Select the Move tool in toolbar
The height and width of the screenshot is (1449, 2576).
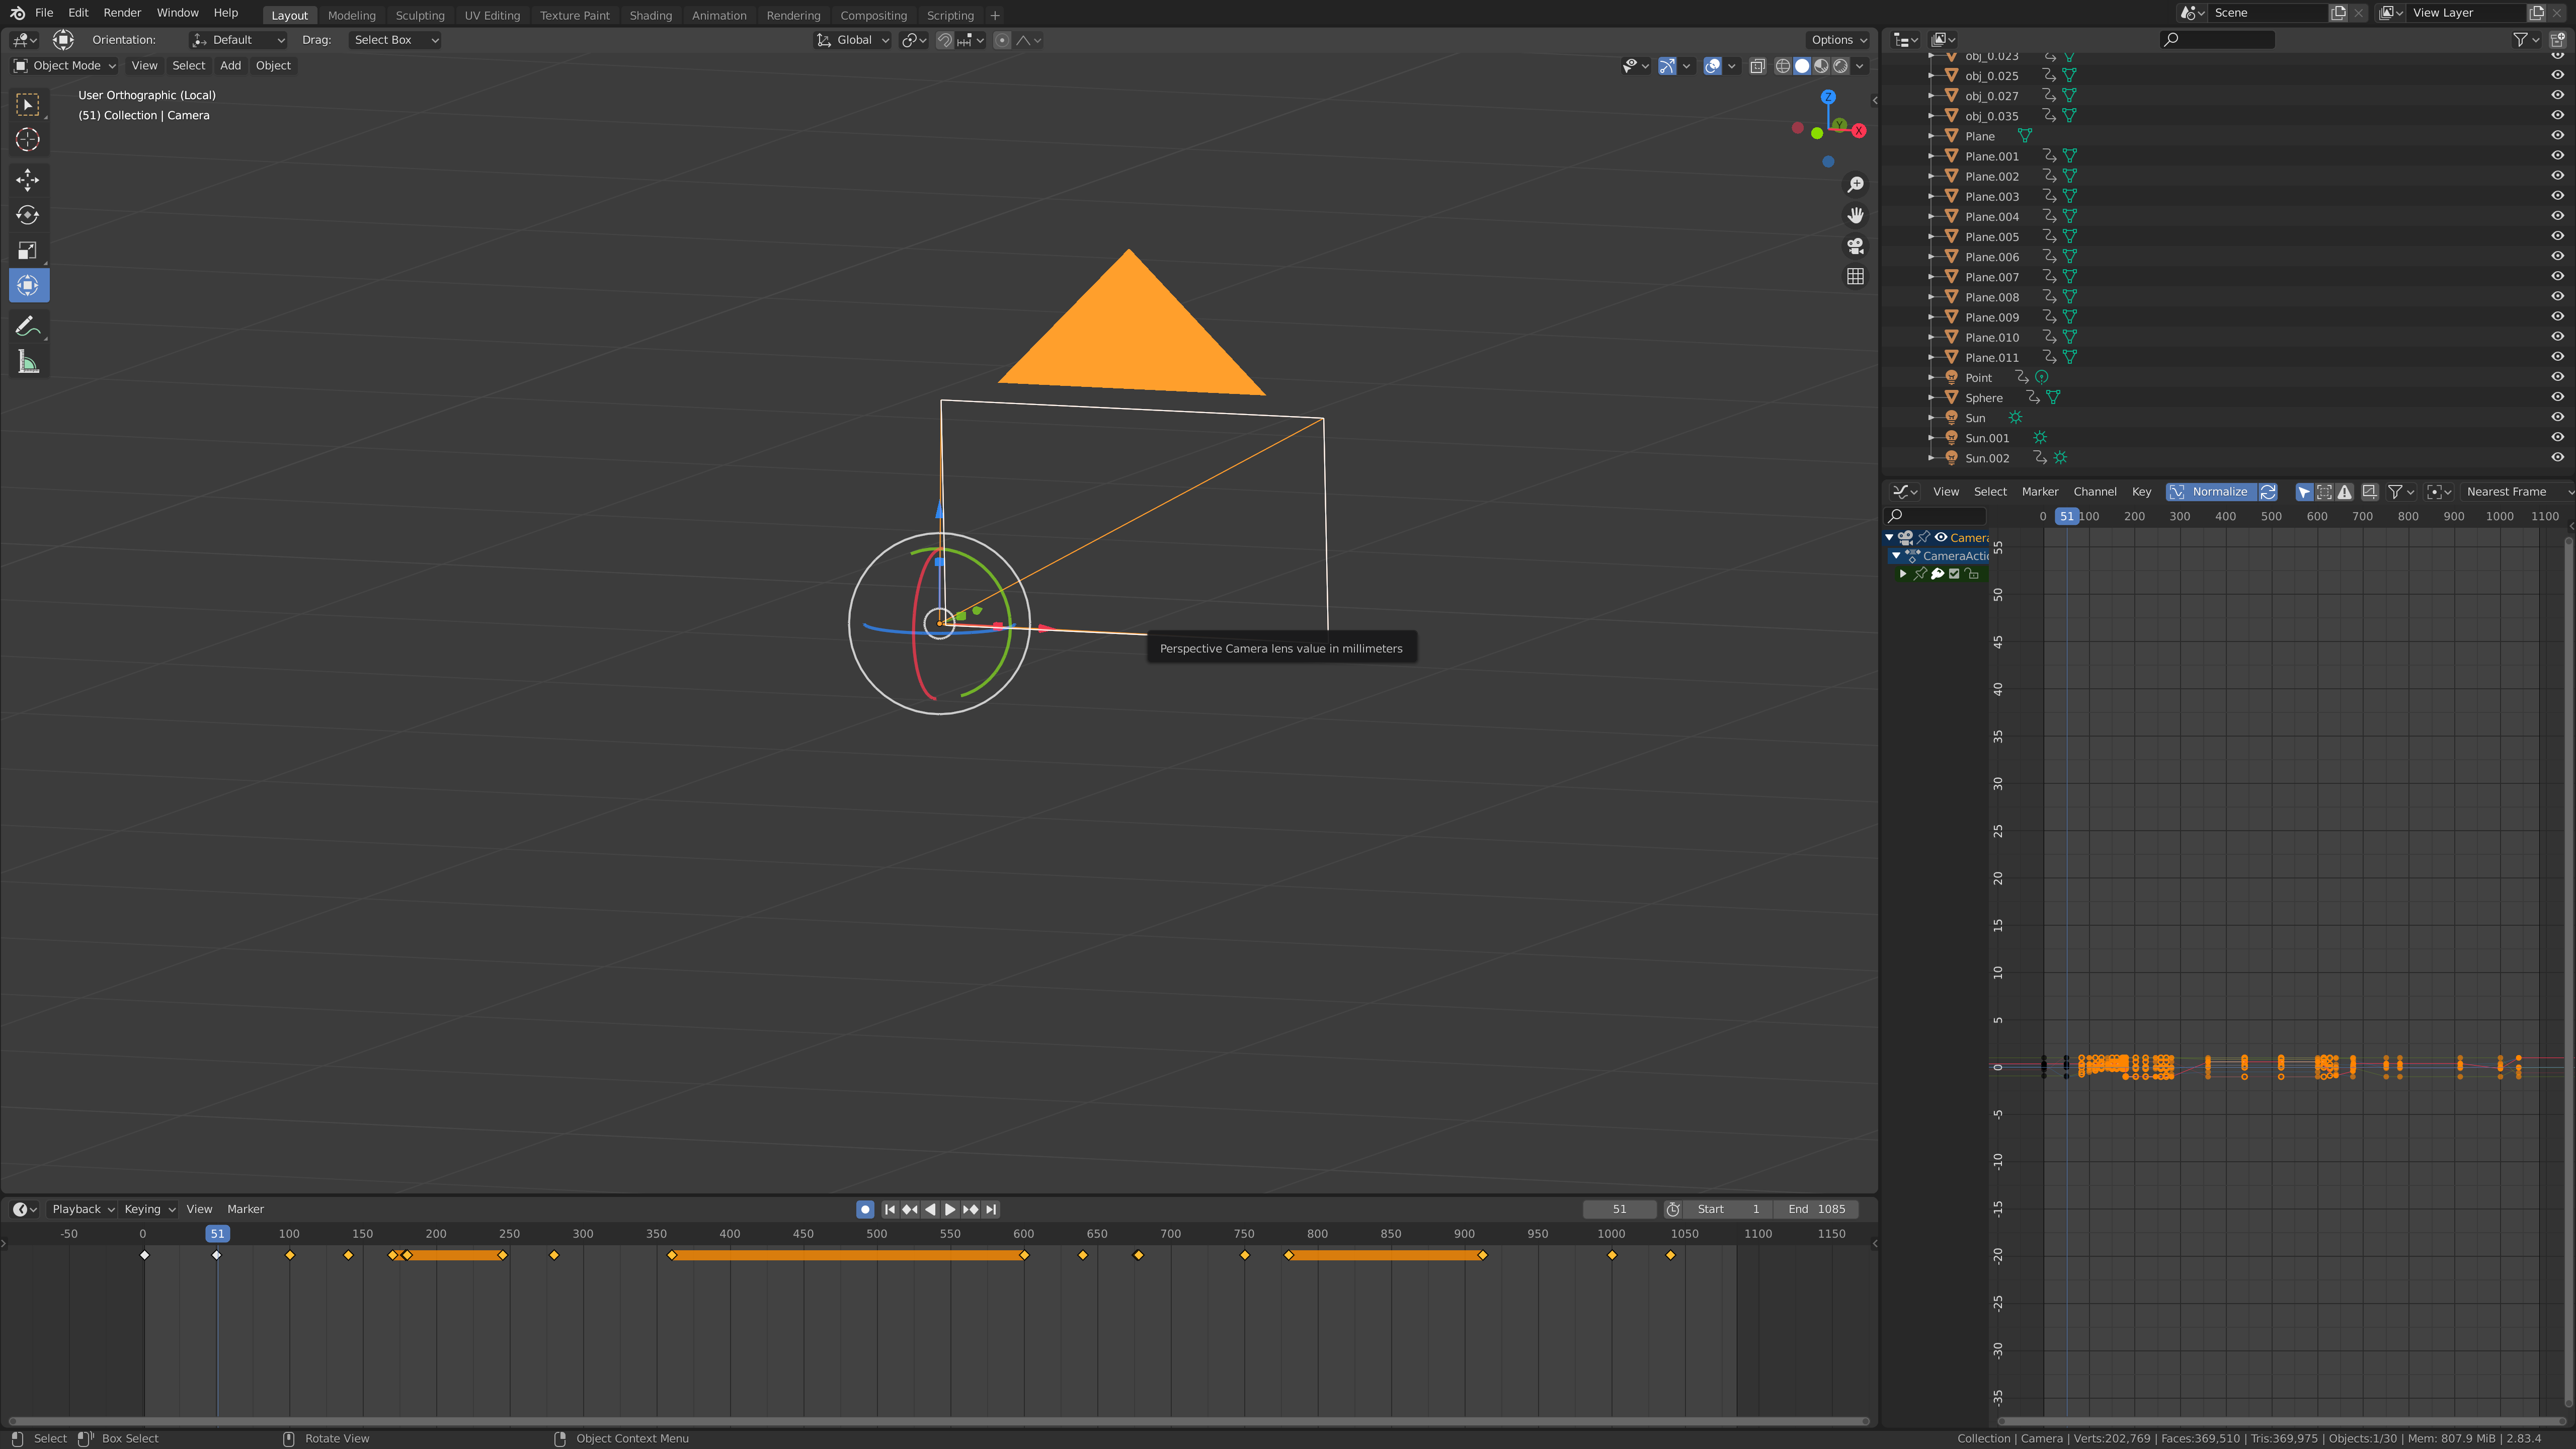[x=27, y=180]
